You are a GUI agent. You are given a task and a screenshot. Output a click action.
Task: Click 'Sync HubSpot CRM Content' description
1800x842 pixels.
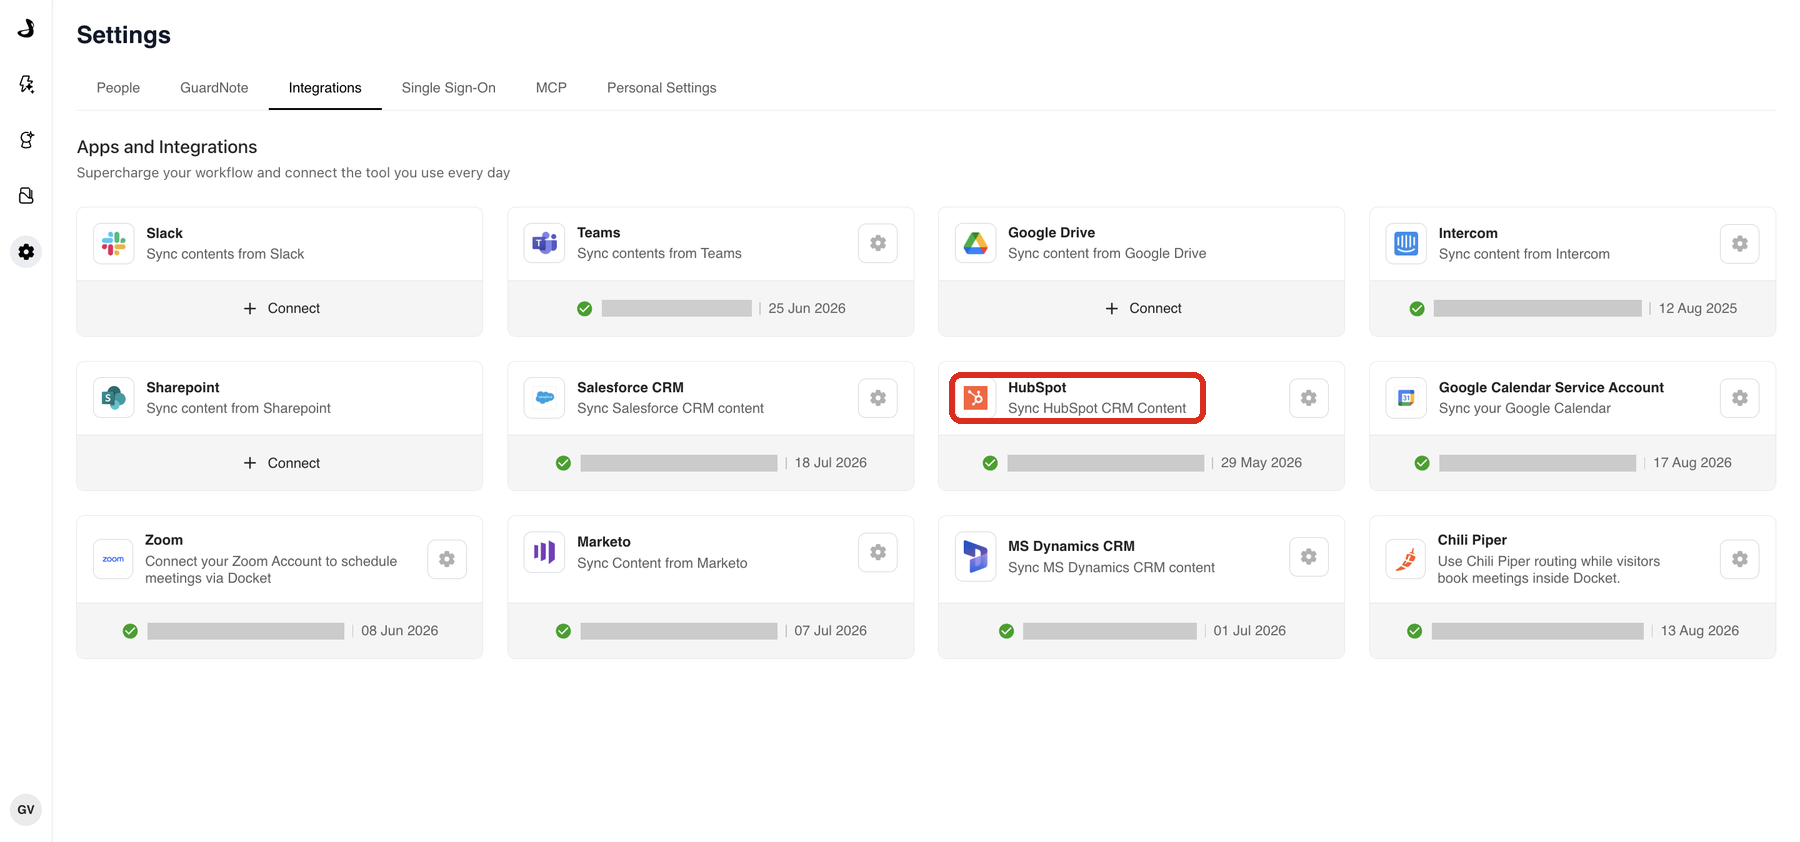[x=1097, y=408]
